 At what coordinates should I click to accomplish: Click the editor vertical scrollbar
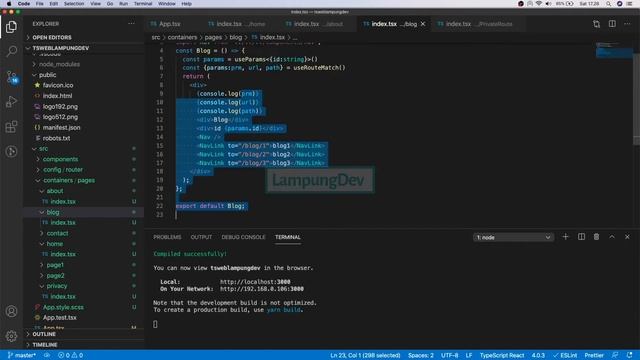point(636,98)
